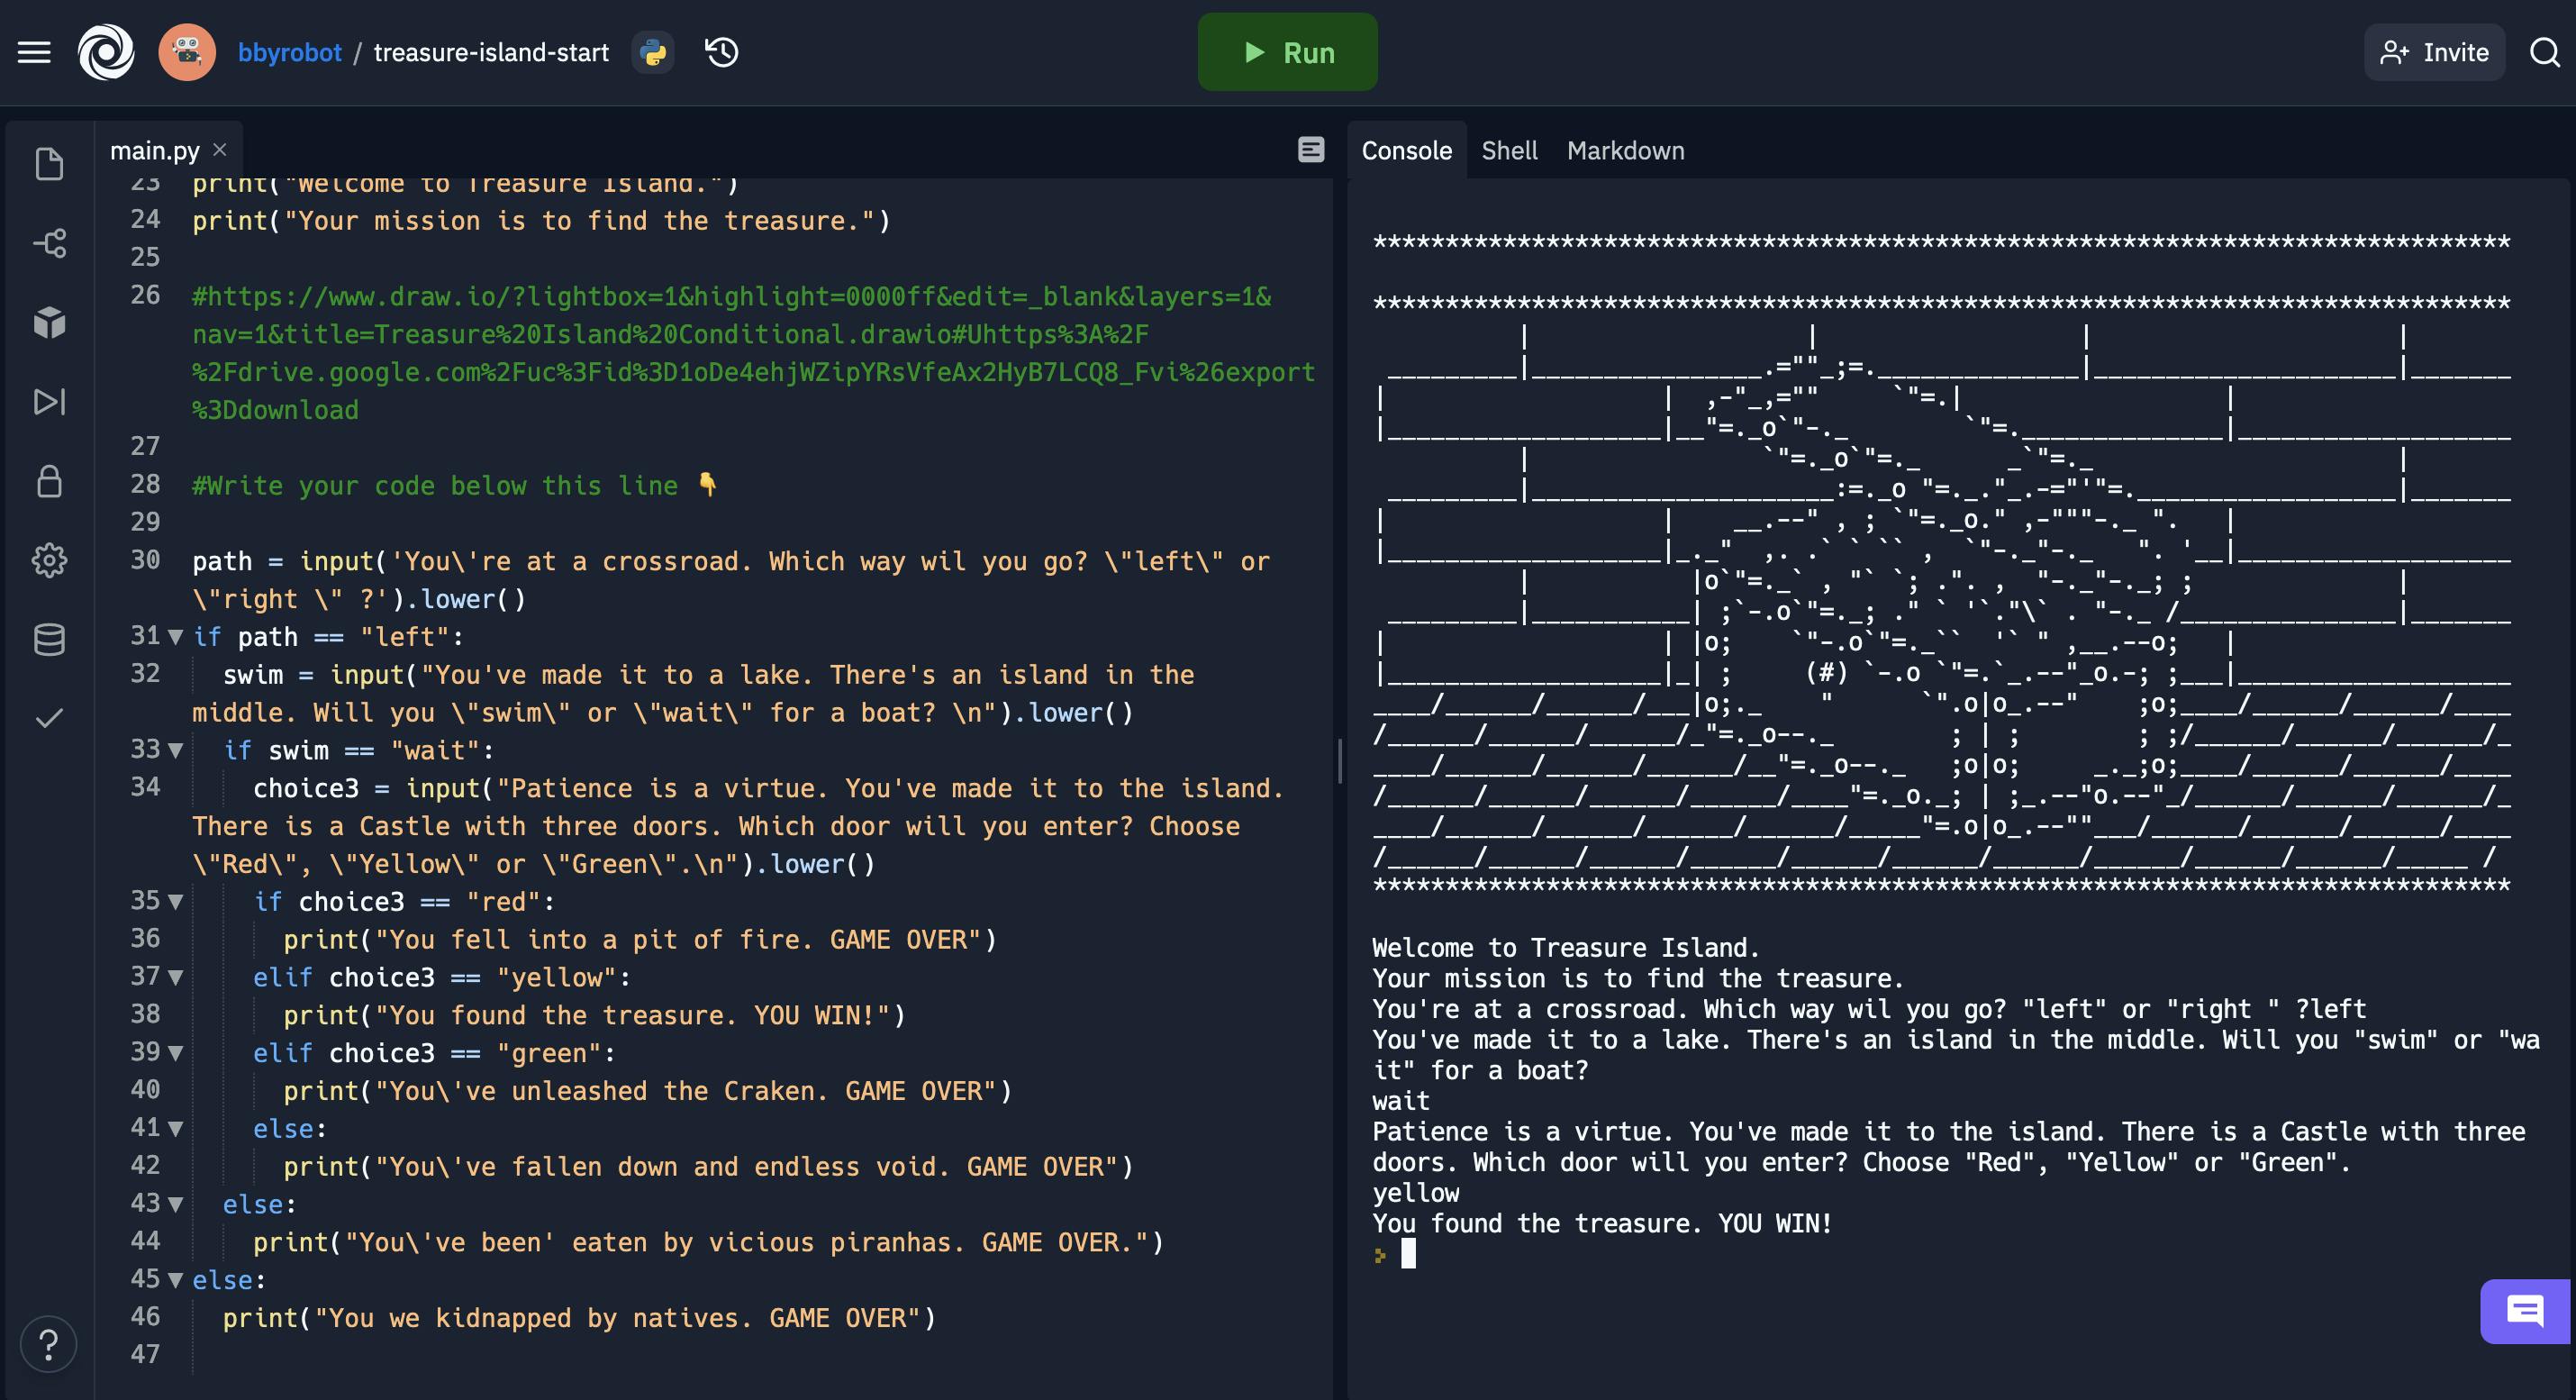The width and height of the screenshot is (2576, 1400).
Task: Click the settings gear icon in sidebar
Action: point(47,560)
